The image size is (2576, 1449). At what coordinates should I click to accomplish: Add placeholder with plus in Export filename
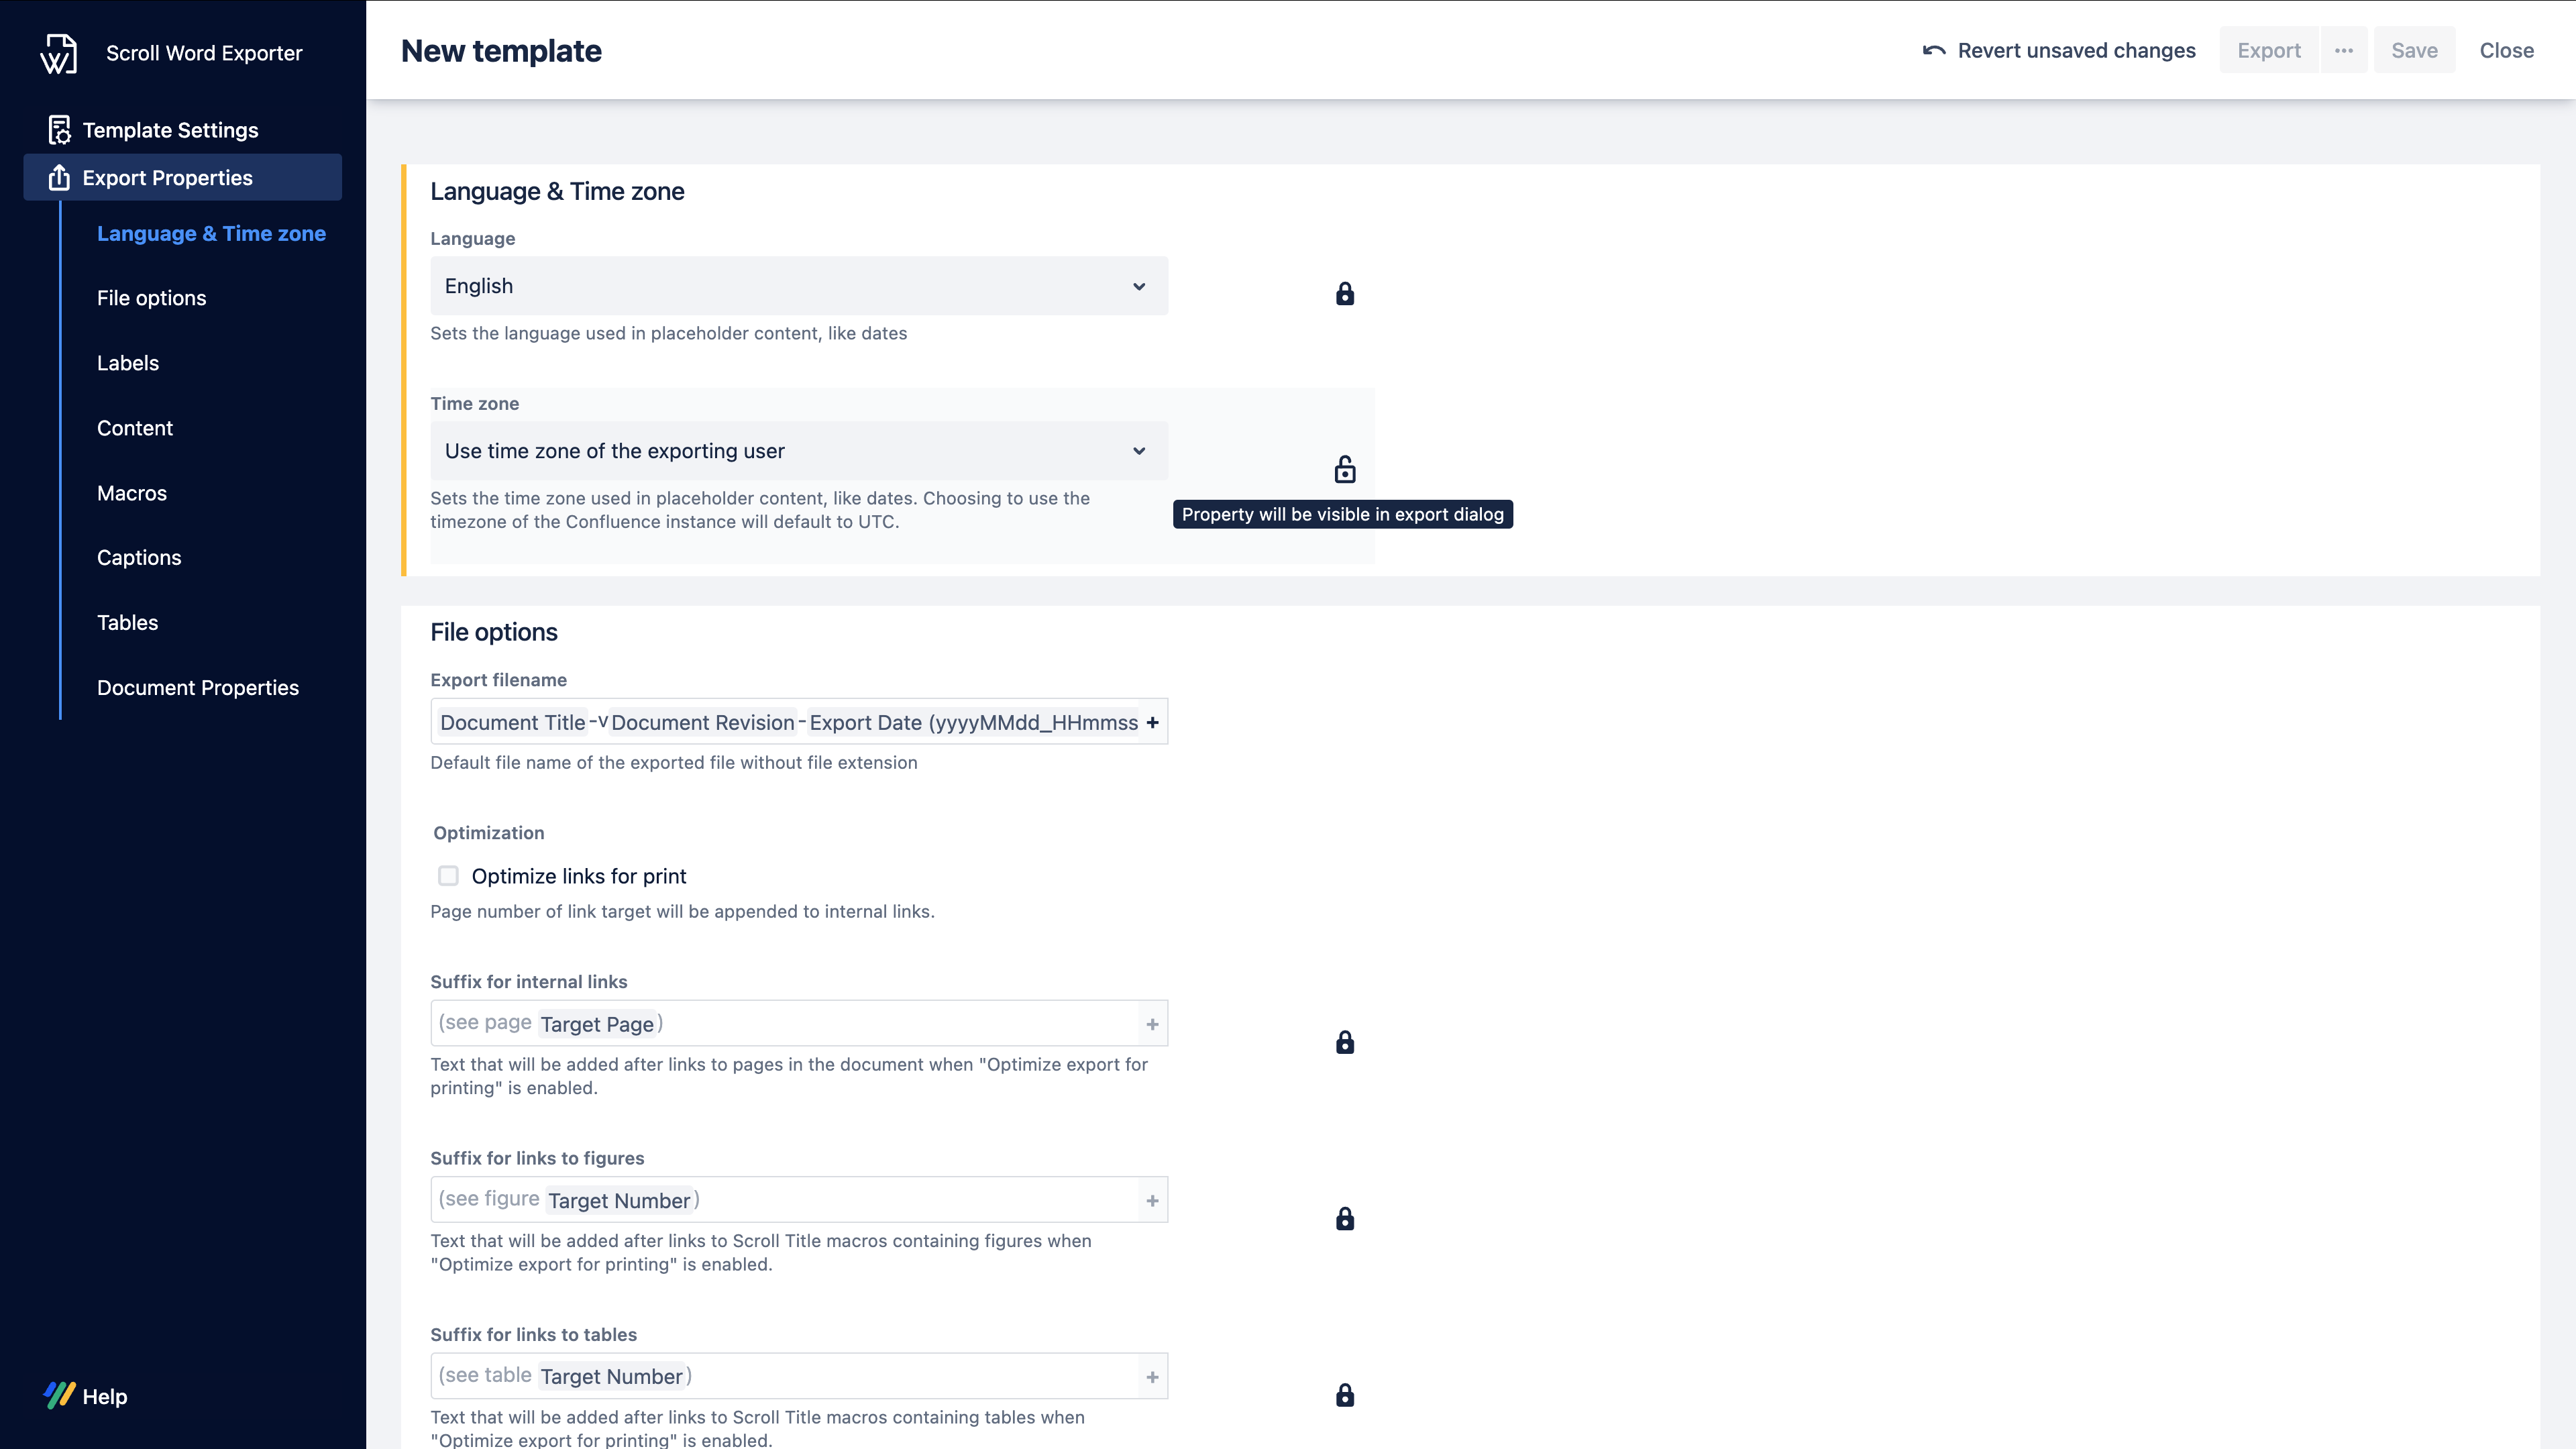tap(1152, 722)
